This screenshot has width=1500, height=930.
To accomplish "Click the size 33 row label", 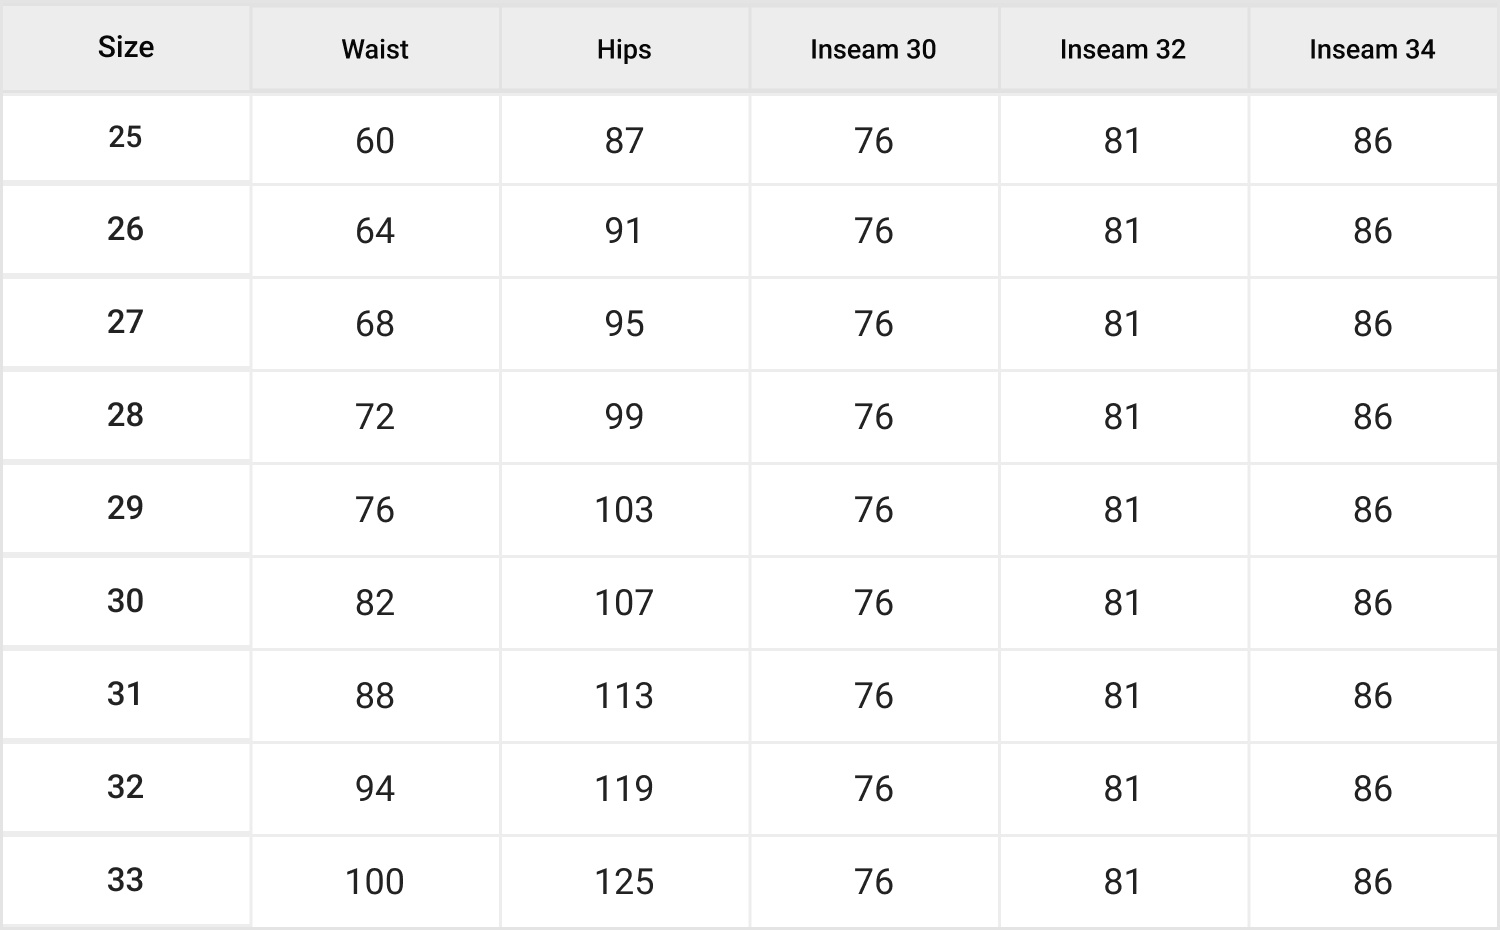I will (x=126, y=880).
